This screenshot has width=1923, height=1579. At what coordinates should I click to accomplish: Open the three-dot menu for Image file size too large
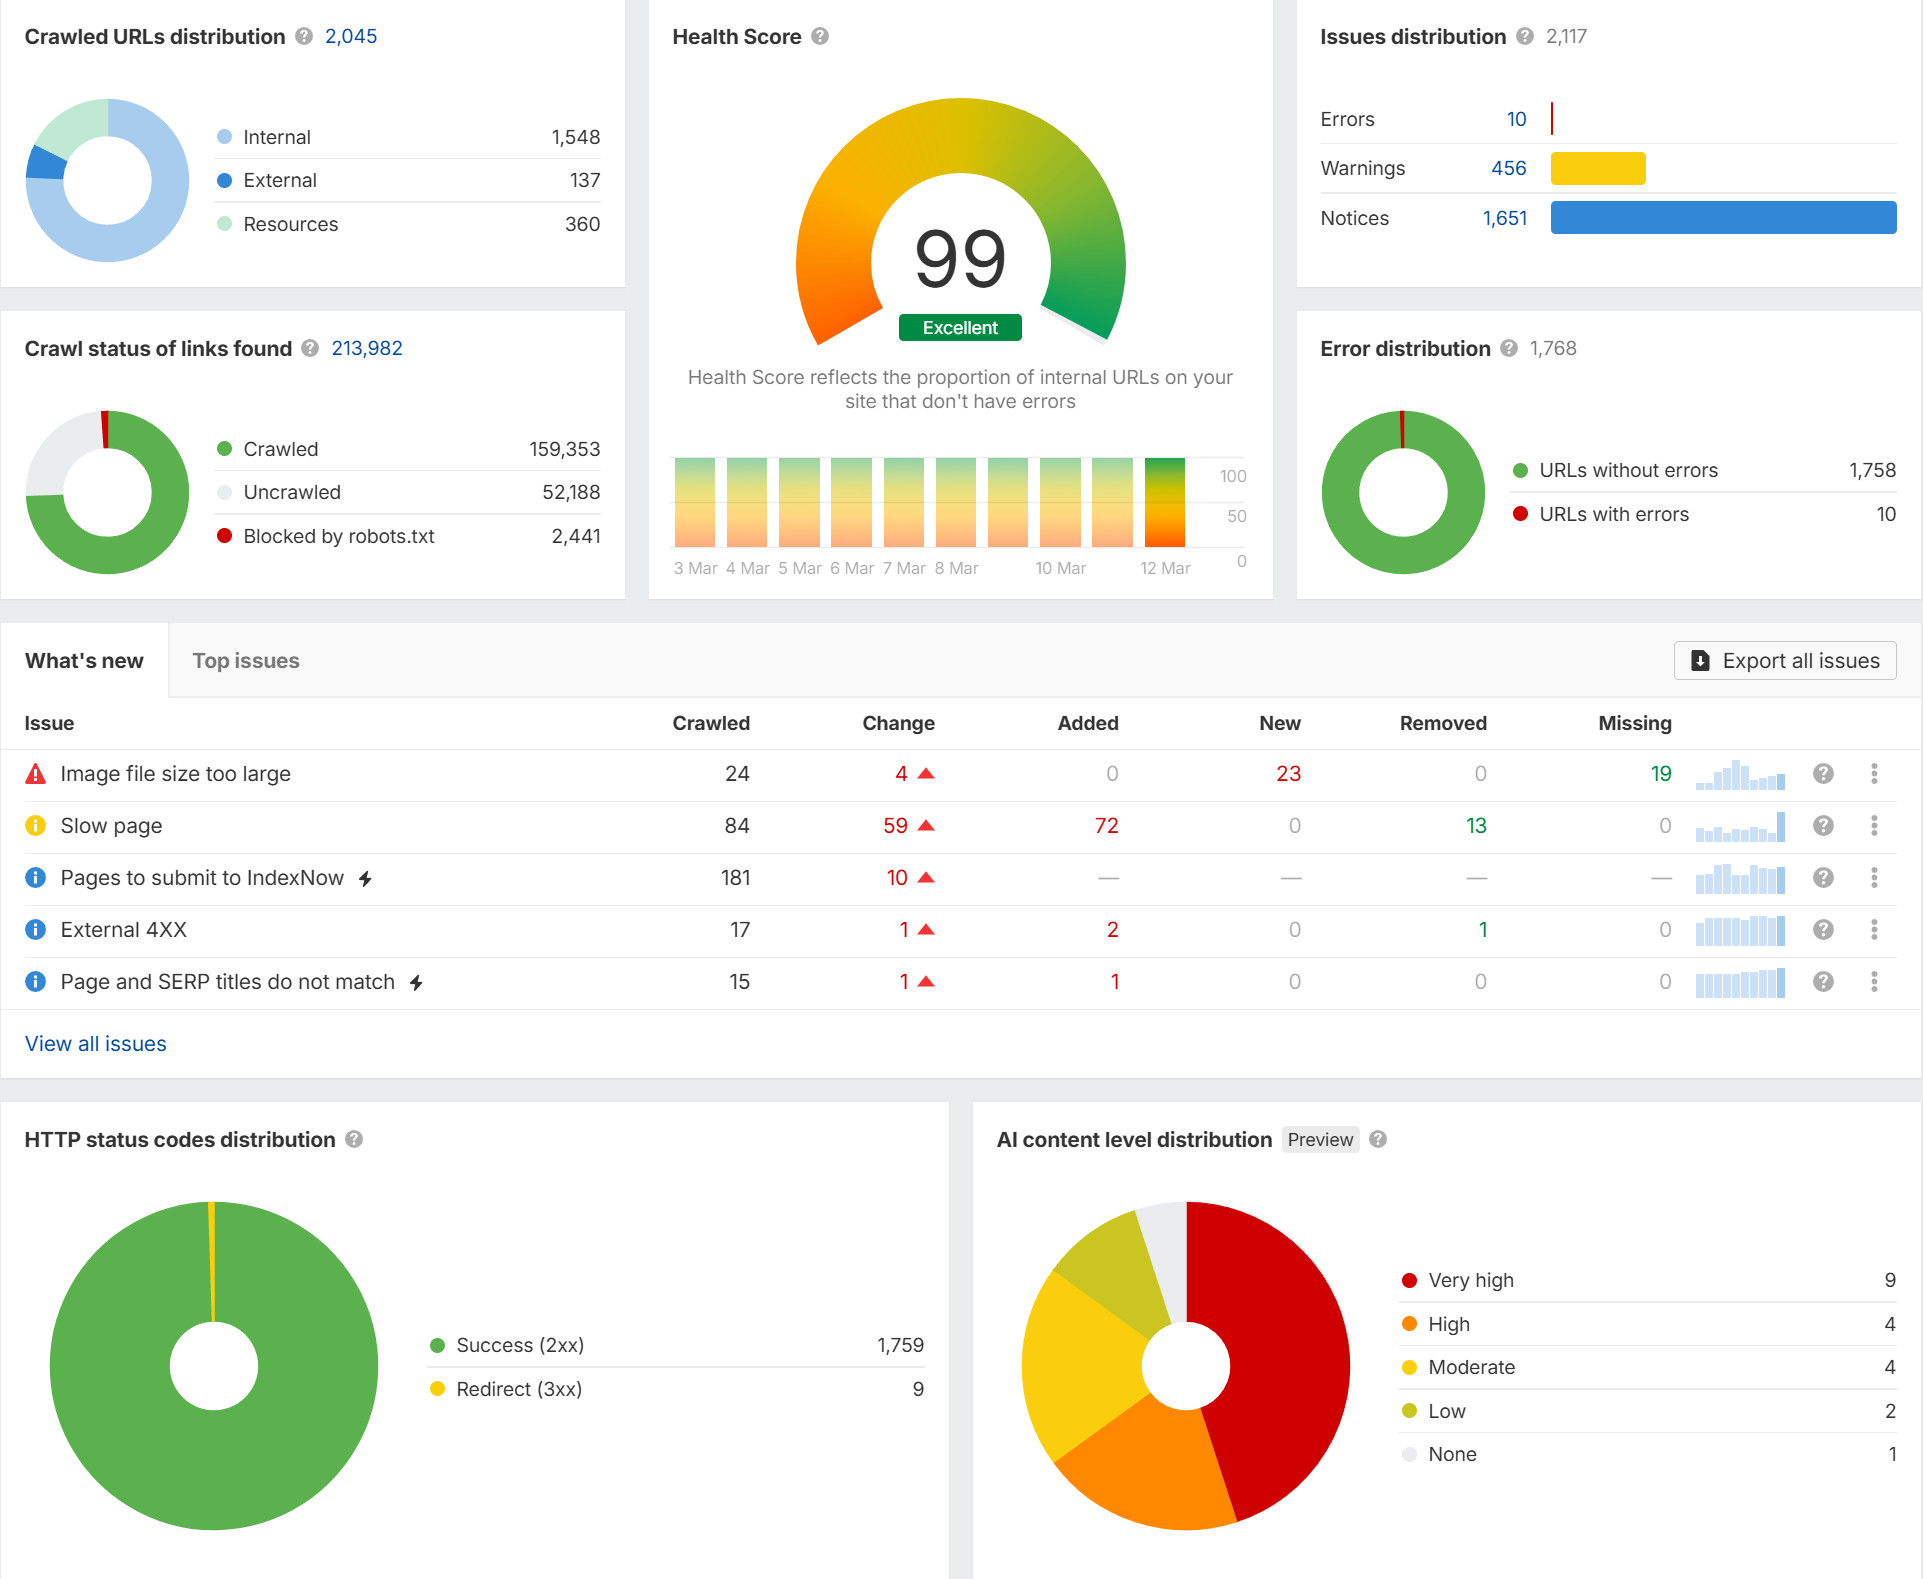coord(1875,772)
